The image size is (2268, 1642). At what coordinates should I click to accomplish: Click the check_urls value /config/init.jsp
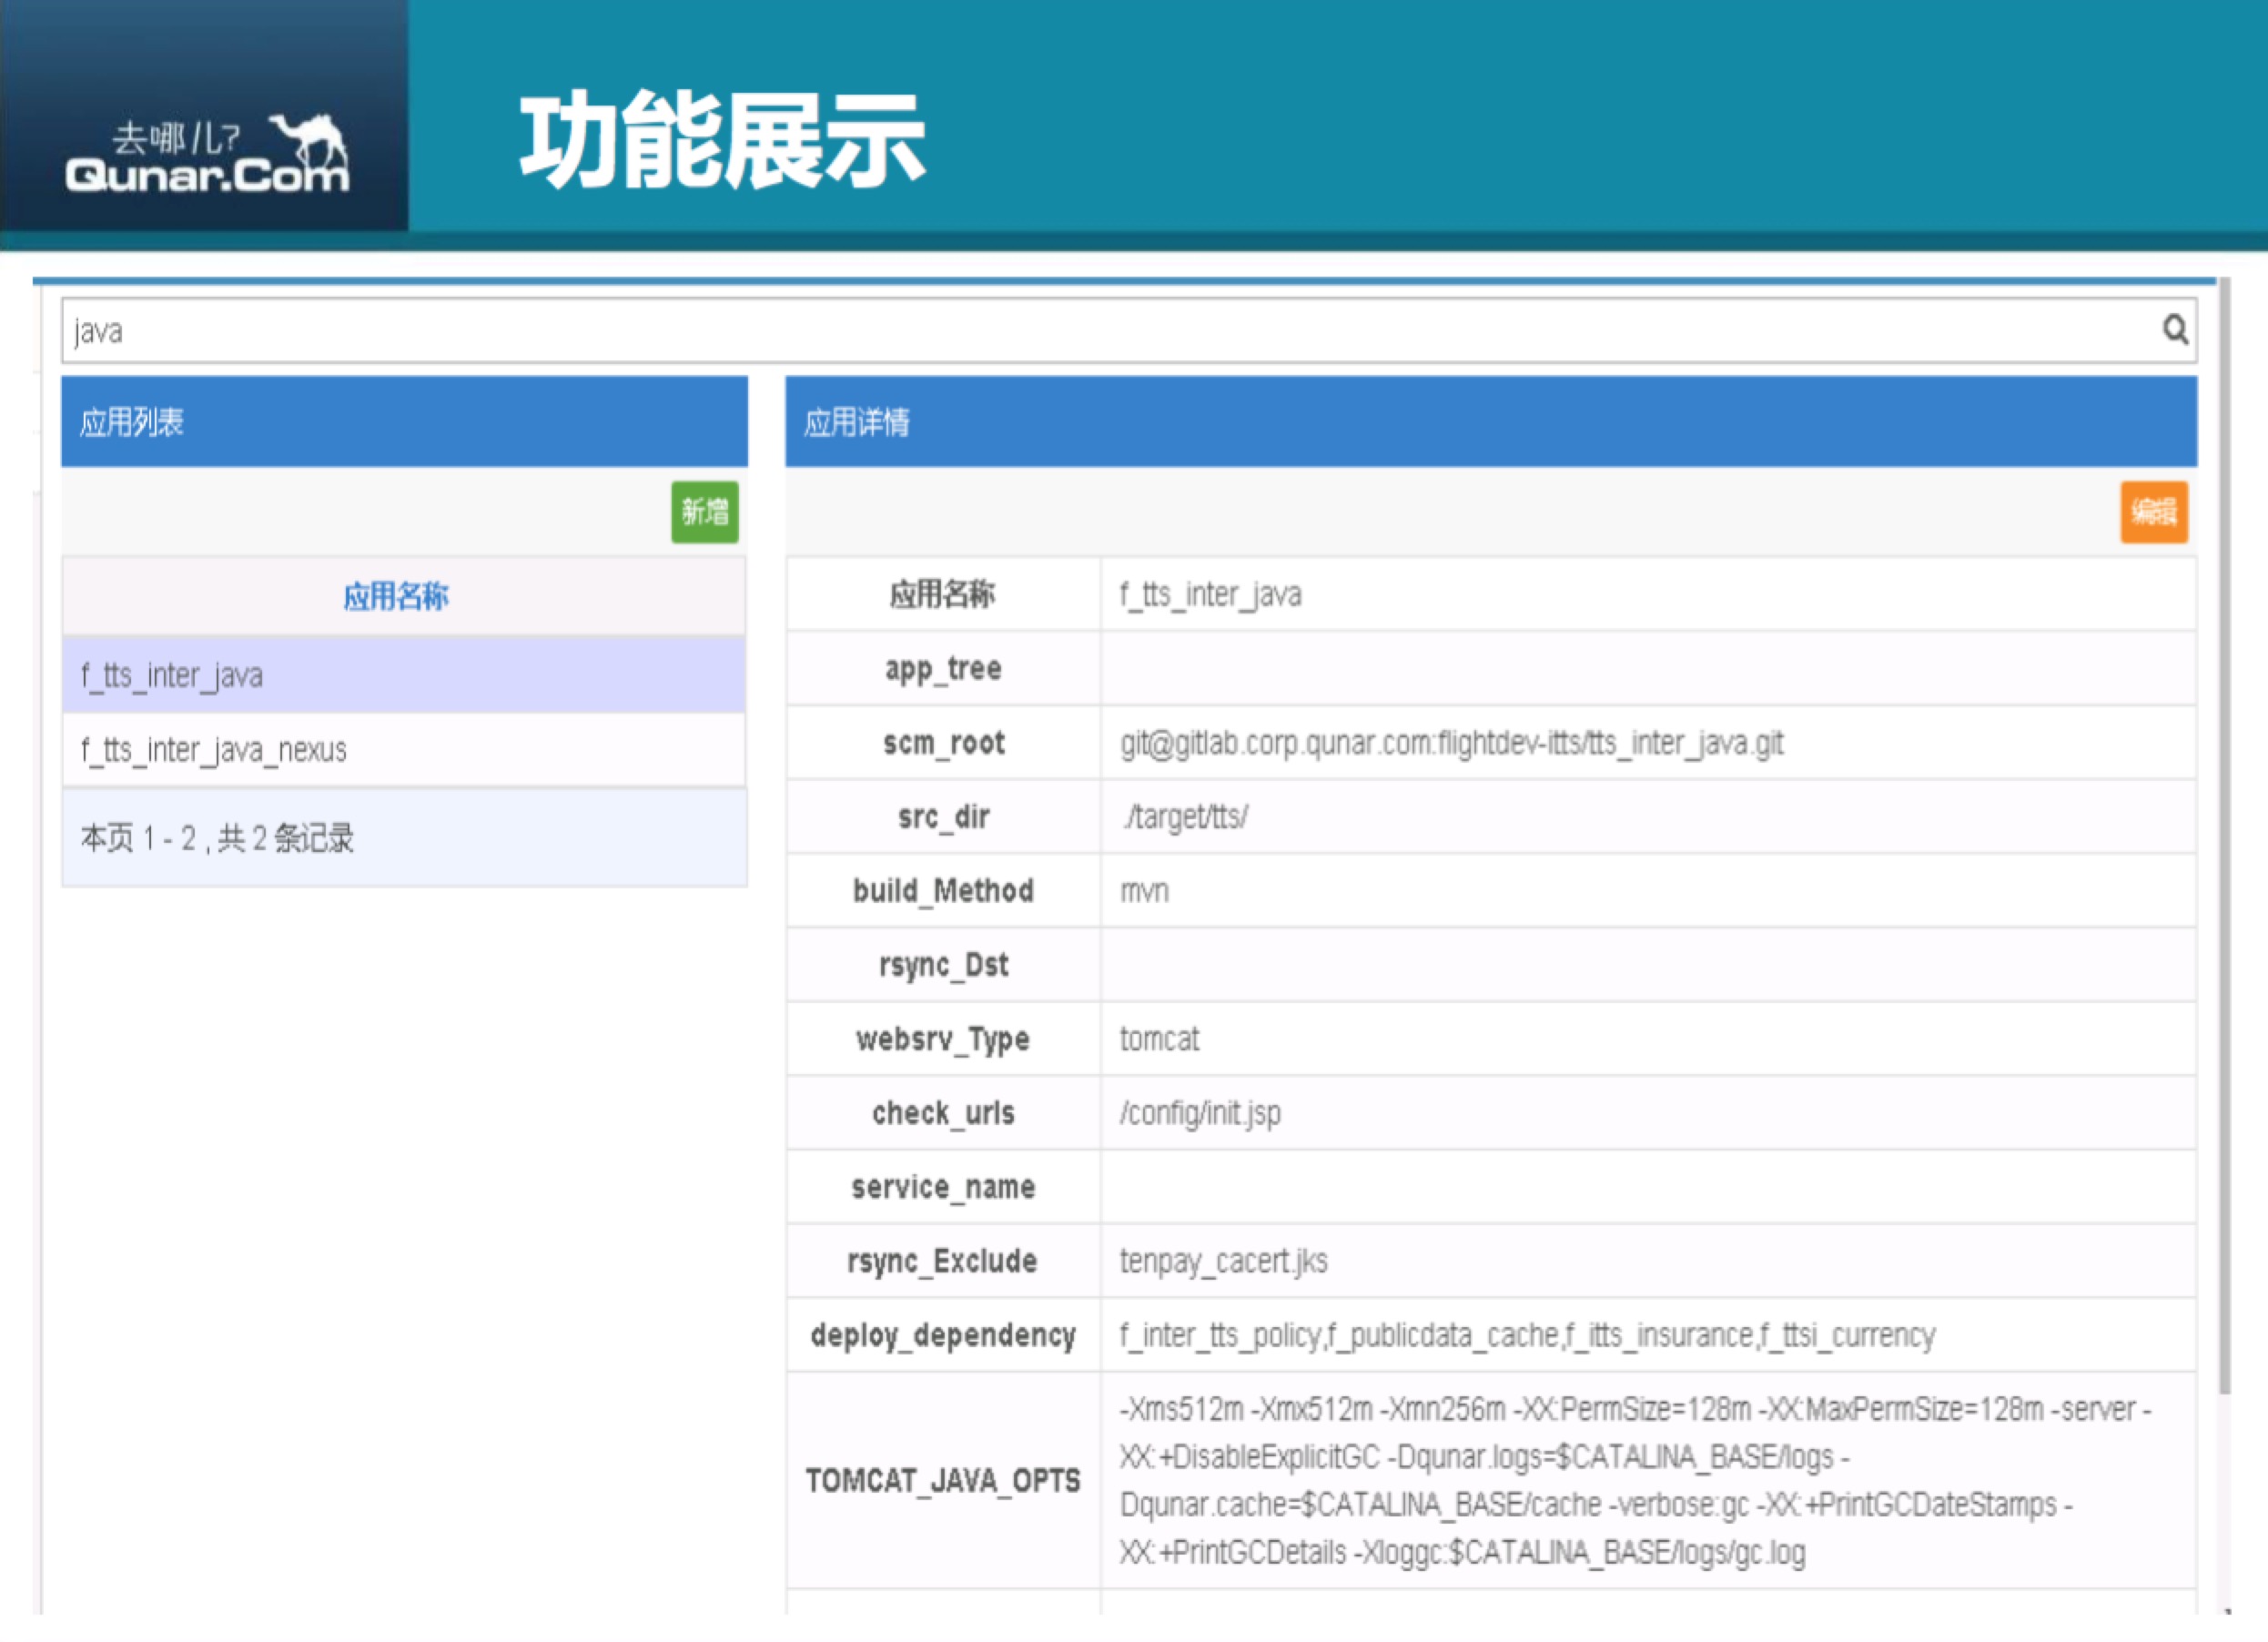click(x=1200, y=1113)
